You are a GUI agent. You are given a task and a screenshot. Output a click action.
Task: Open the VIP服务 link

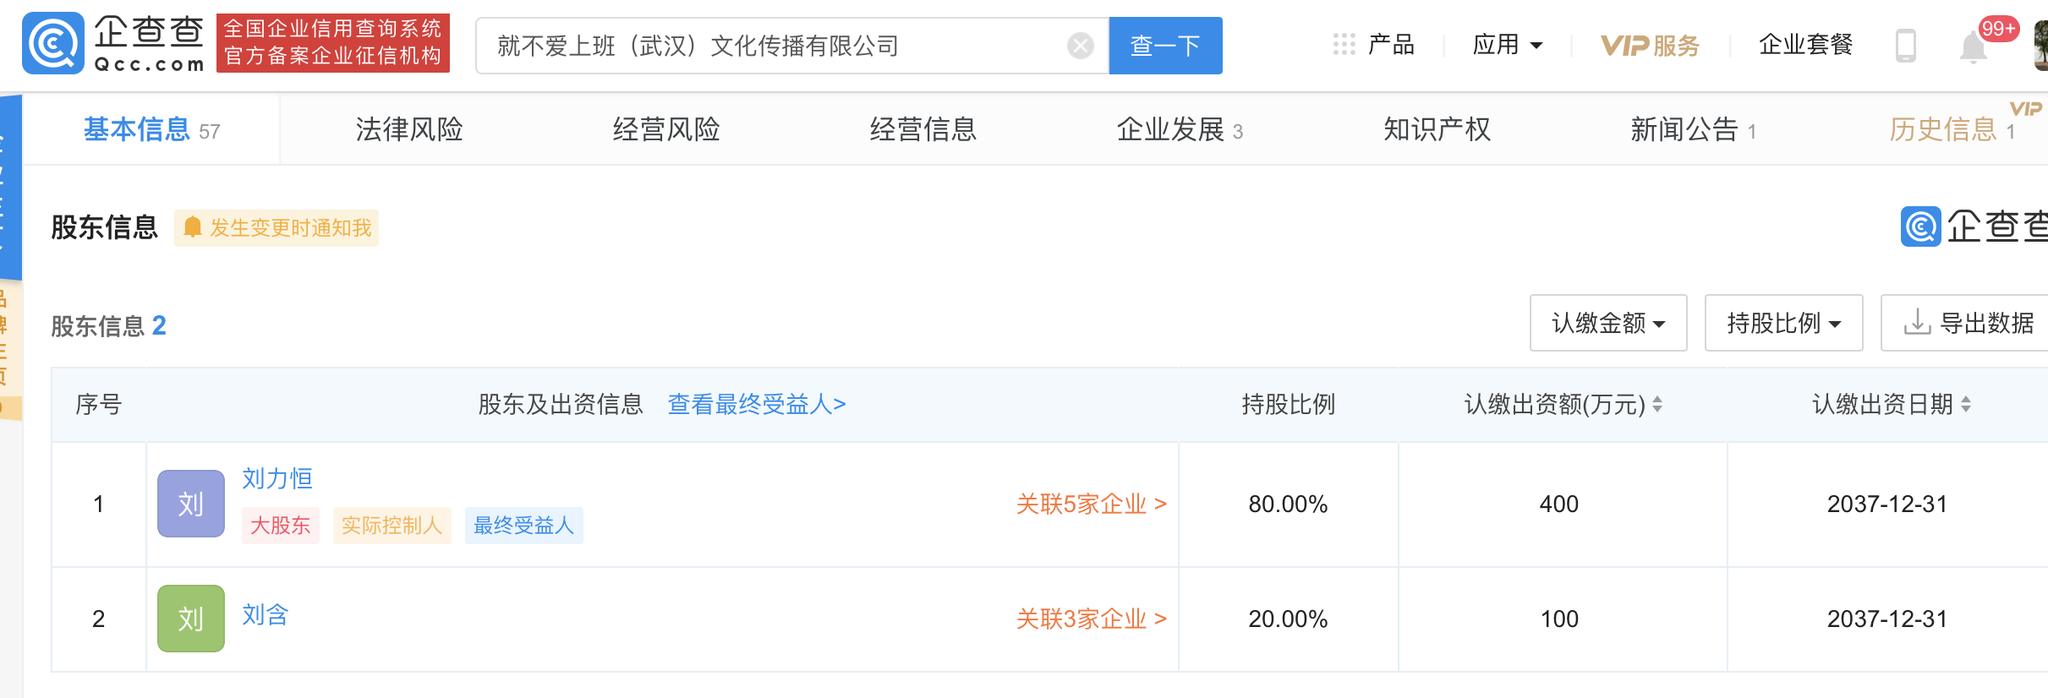pos(1650,45)
